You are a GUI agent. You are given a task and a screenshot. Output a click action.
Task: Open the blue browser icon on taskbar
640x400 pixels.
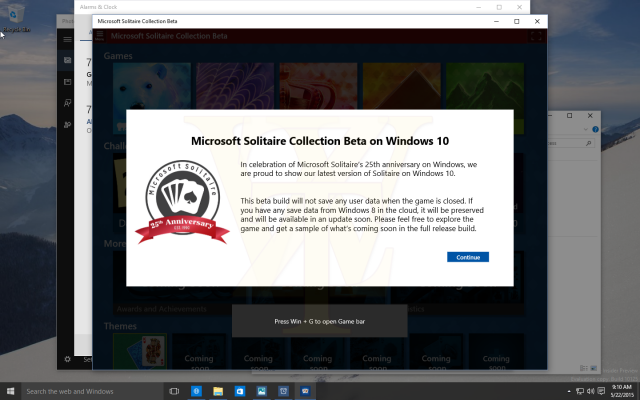coord(196,391)
